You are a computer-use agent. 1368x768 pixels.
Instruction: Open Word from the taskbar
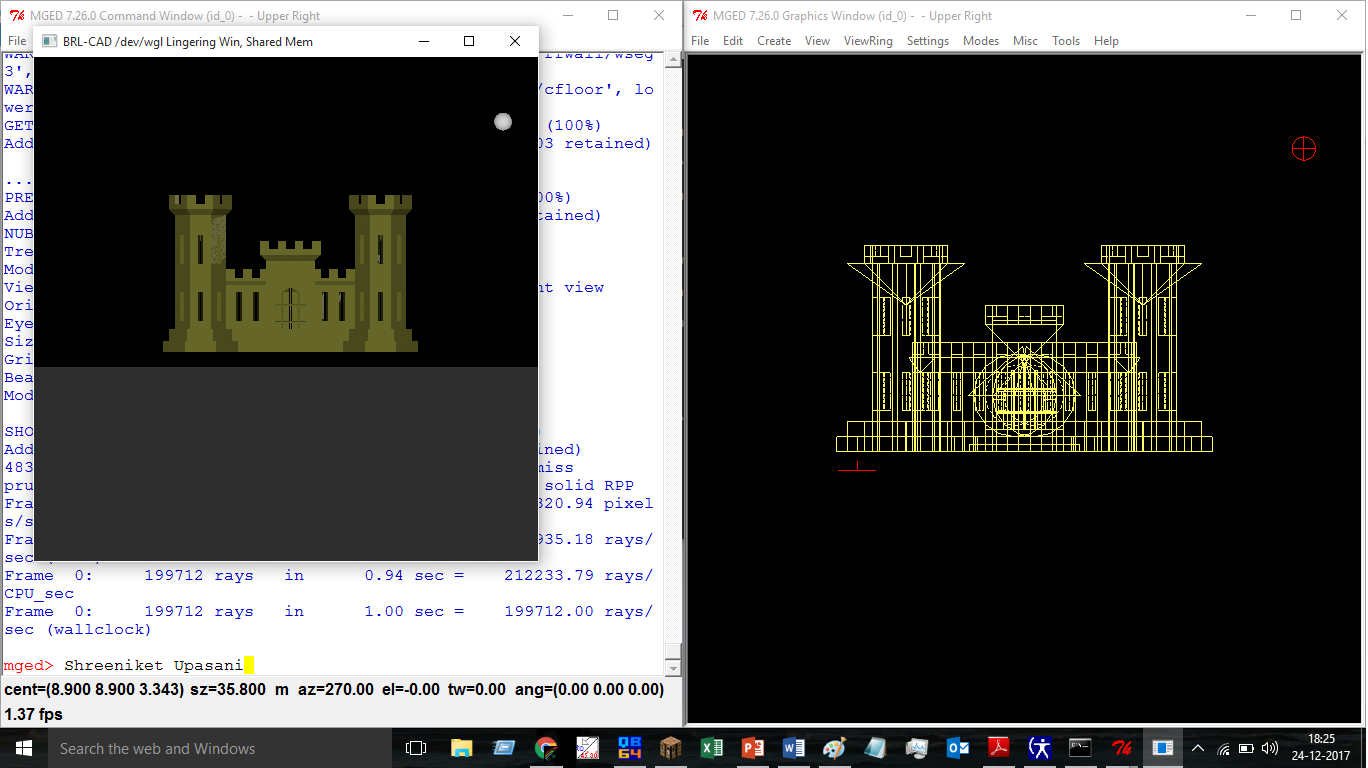795,748
